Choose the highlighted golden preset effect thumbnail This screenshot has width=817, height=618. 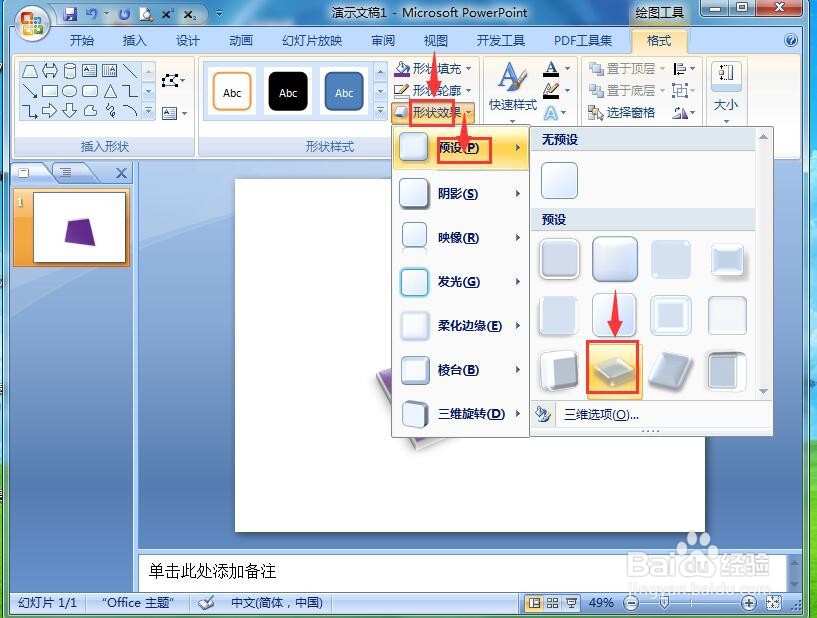613,368
